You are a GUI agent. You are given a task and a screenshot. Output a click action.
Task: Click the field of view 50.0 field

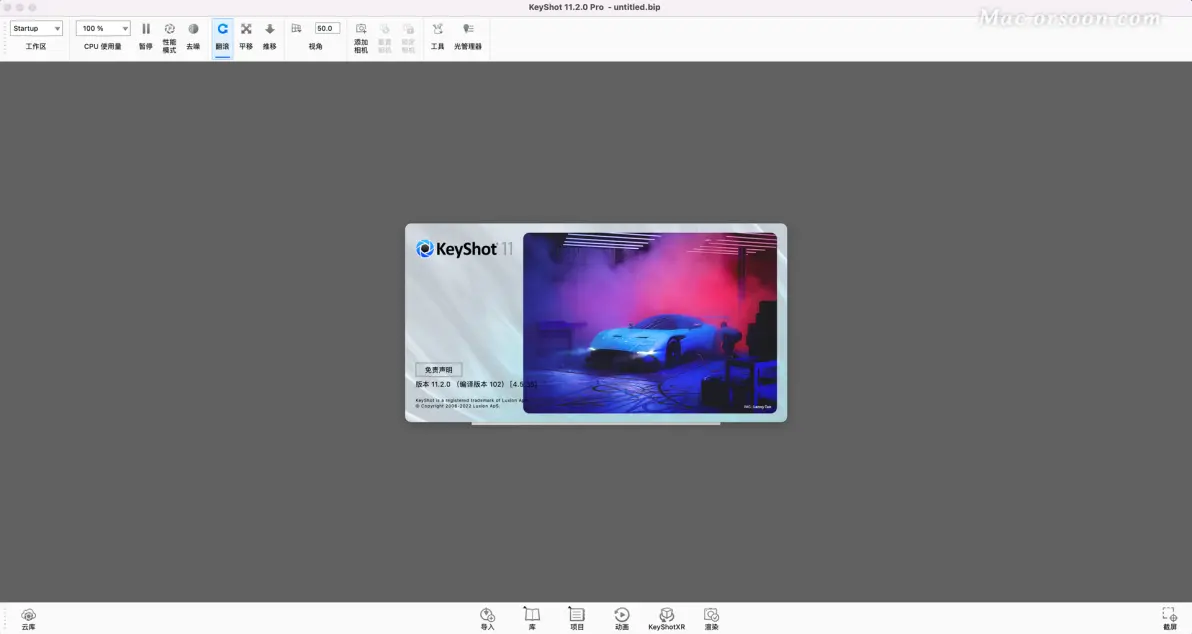[327, 28]
